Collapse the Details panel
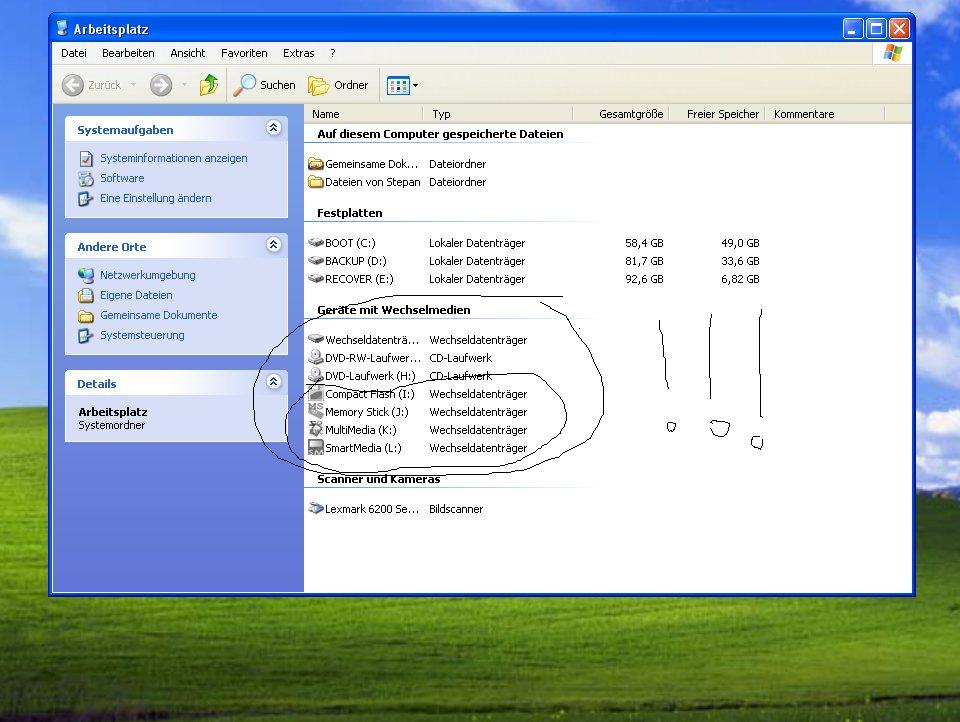The height and width of the screenshot is (722, 960). 273,383
